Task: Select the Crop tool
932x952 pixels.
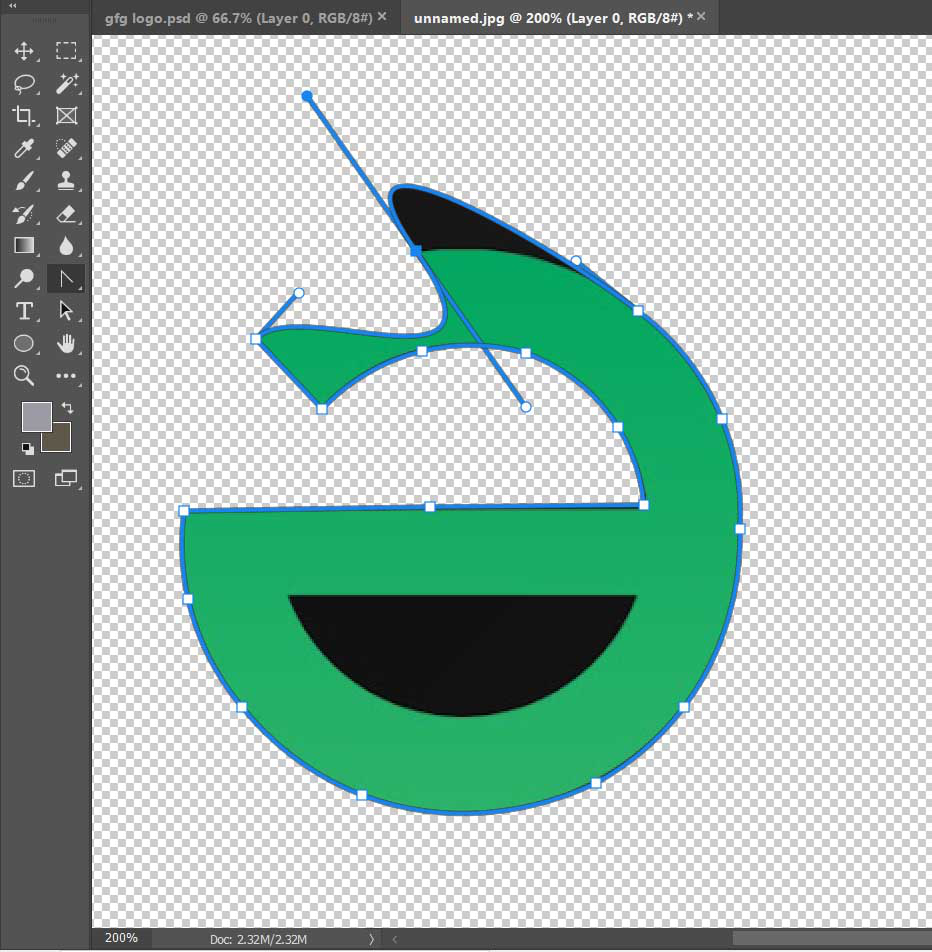Action: point(24,115)
